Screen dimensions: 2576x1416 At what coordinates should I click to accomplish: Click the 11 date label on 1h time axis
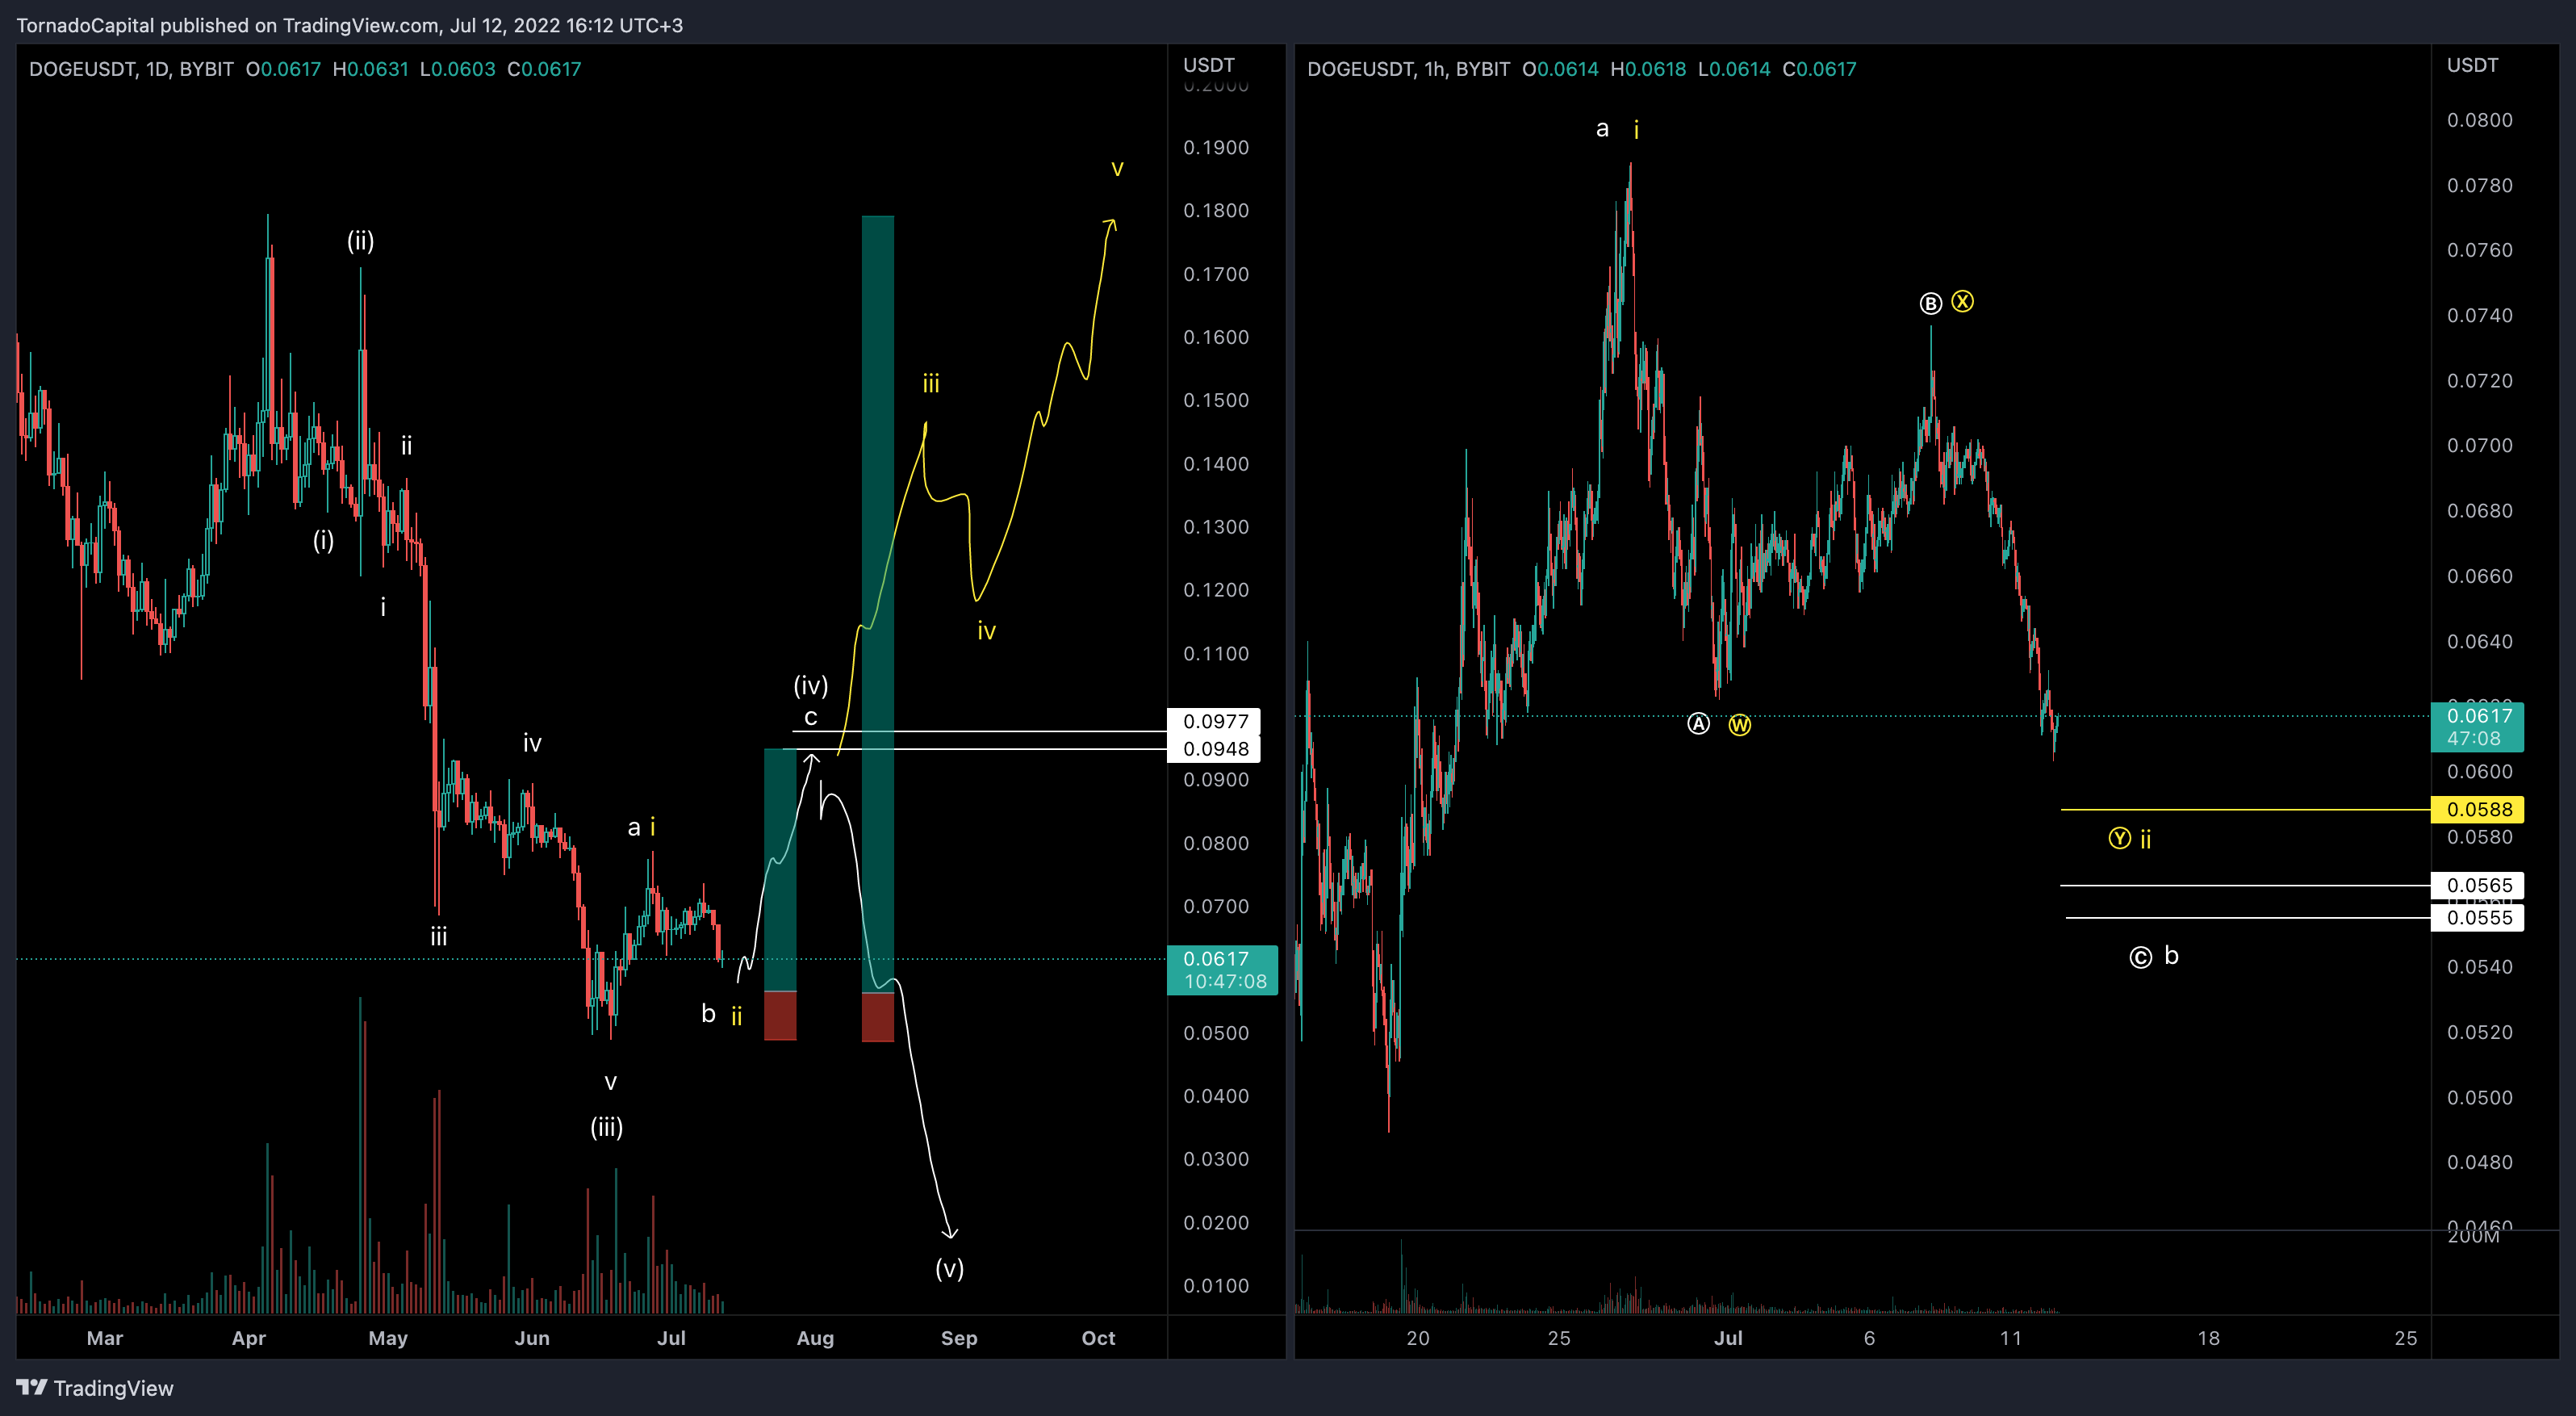coord(2011,1338)
